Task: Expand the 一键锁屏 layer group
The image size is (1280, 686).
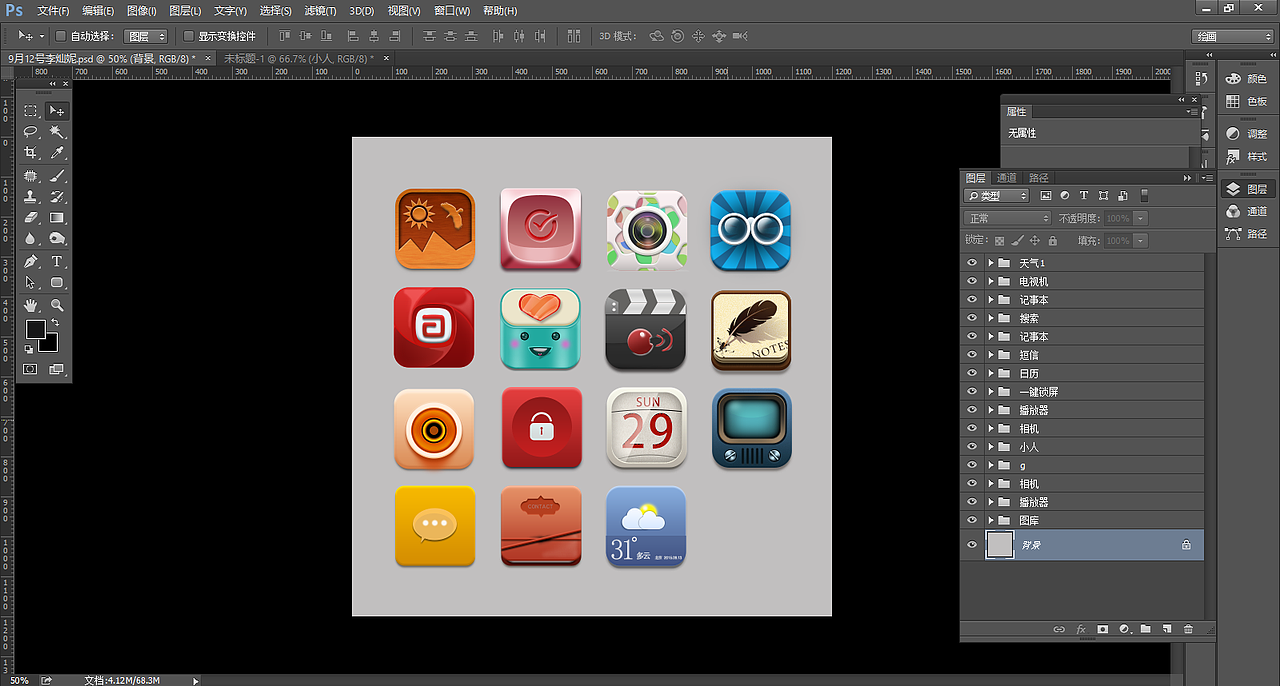Action: [x=991, y=392]
